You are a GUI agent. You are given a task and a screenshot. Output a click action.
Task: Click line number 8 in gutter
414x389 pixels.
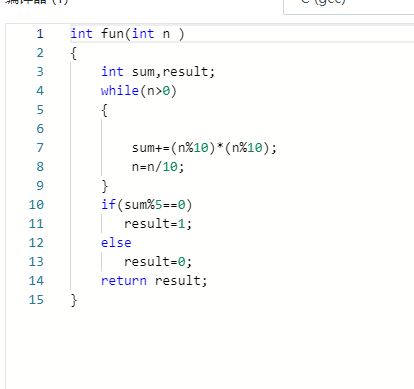(40, 167)
